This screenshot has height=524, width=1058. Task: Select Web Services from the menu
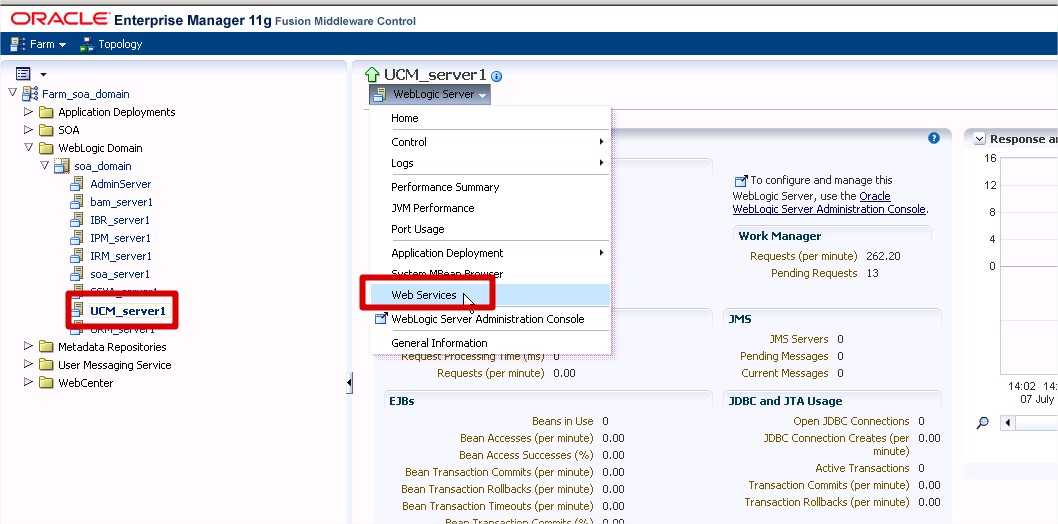point(424,295)
